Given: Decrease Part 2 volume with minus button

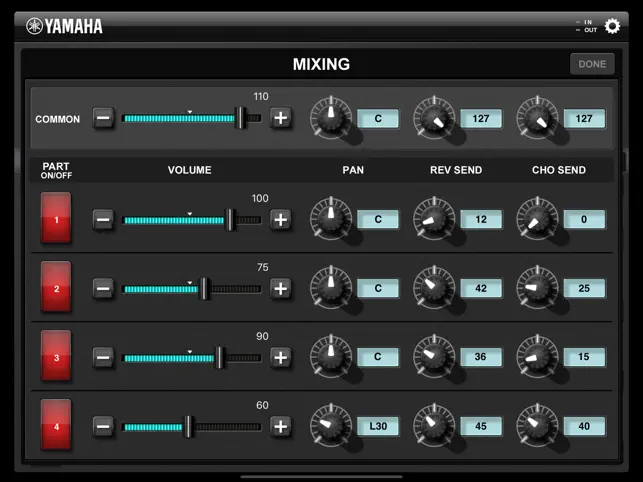Looking at the screenshot, I should (103, 289).
